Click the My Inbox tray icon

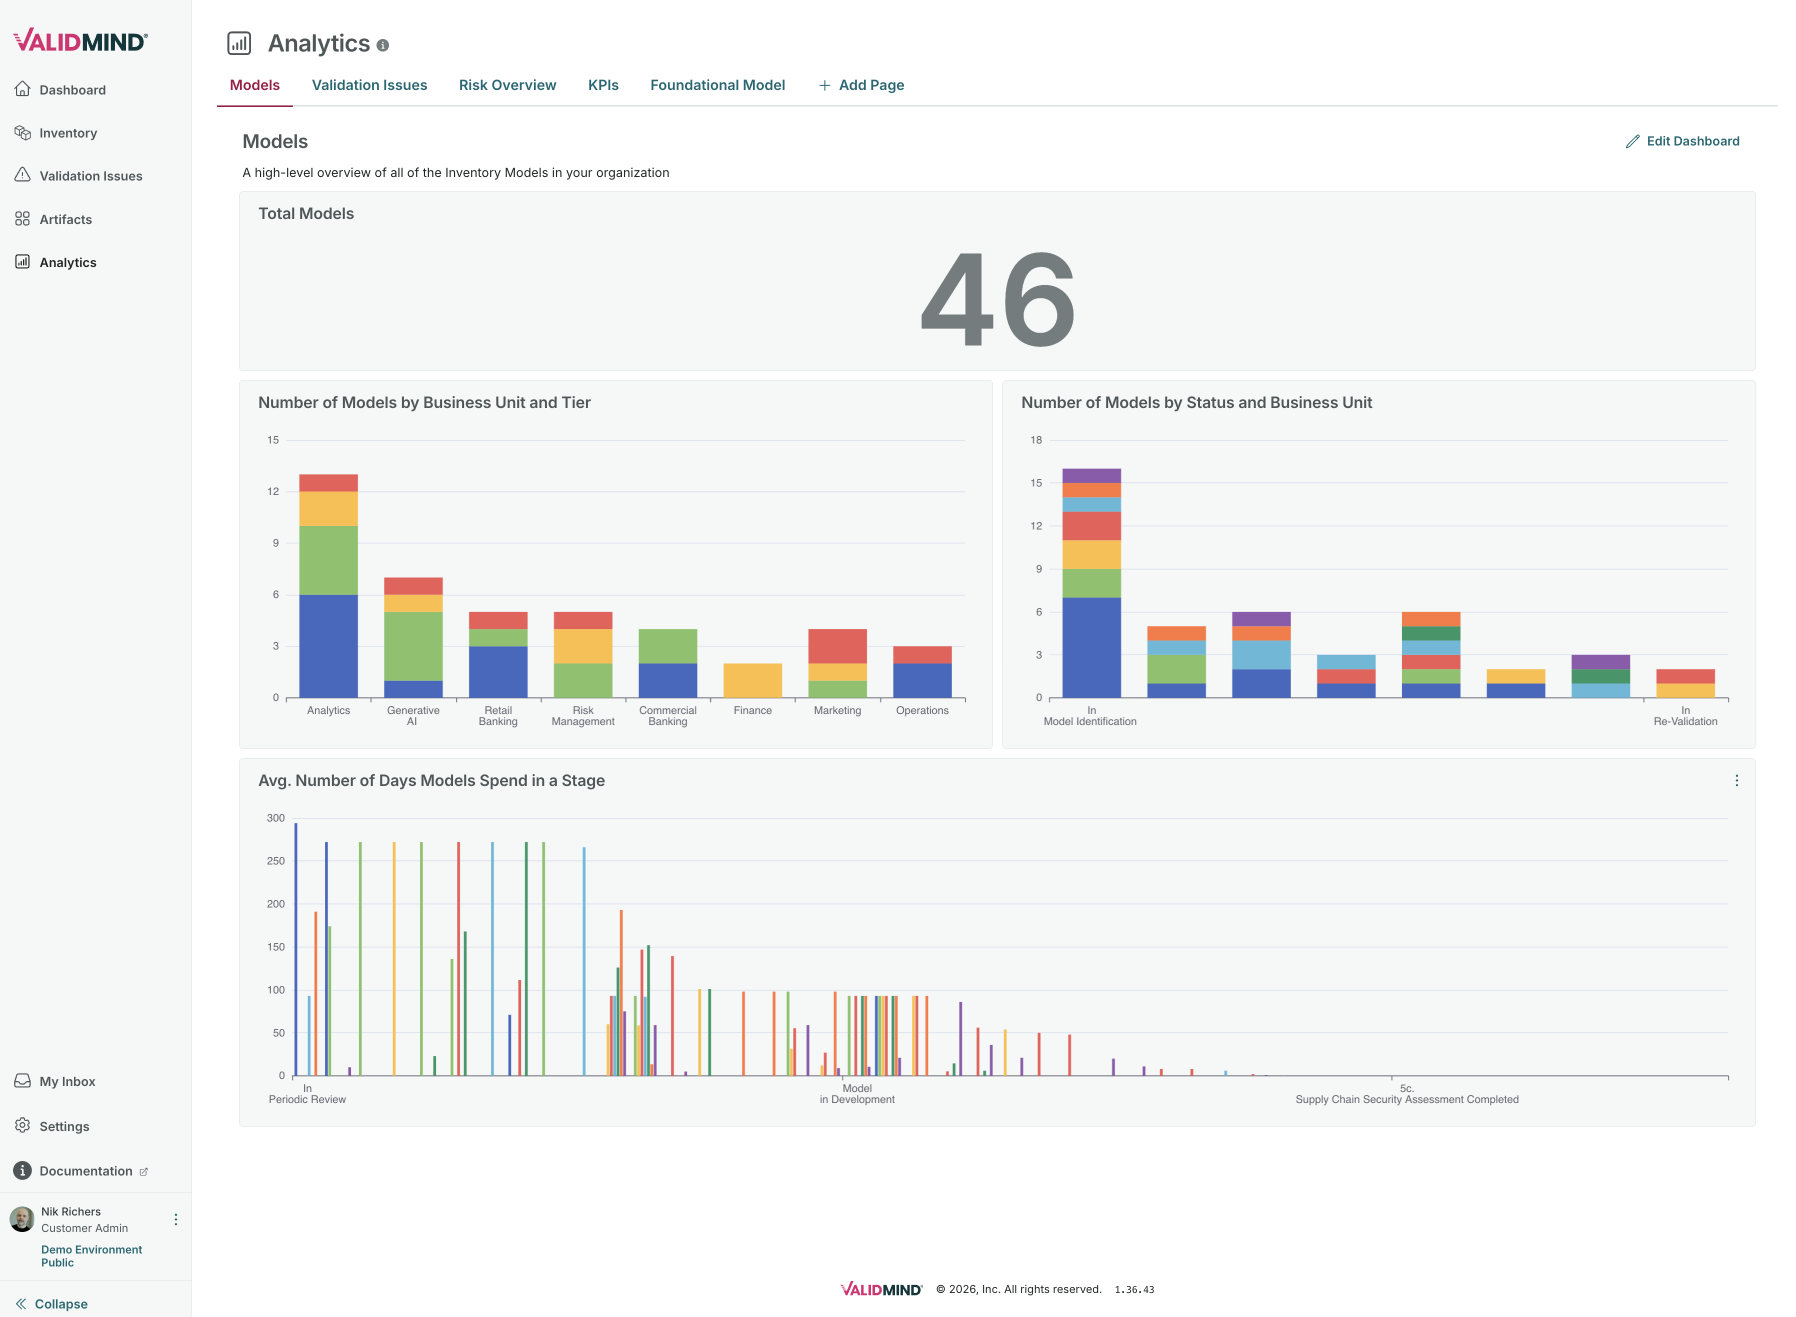22,1081
